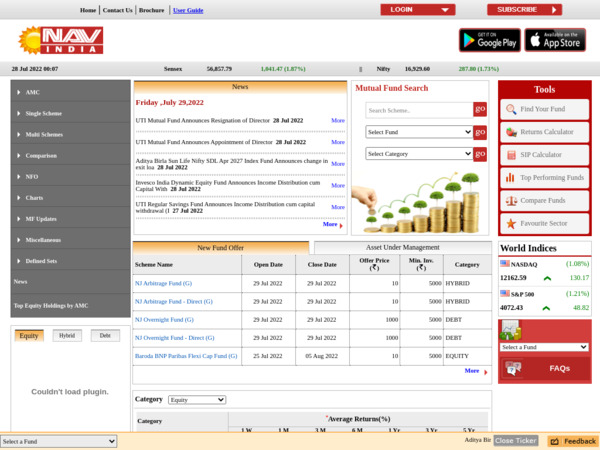Click the fund chart icon above Select a Fund
This screenshot has height=450, width=600.
pyautogui.click(x=510, y=331)
